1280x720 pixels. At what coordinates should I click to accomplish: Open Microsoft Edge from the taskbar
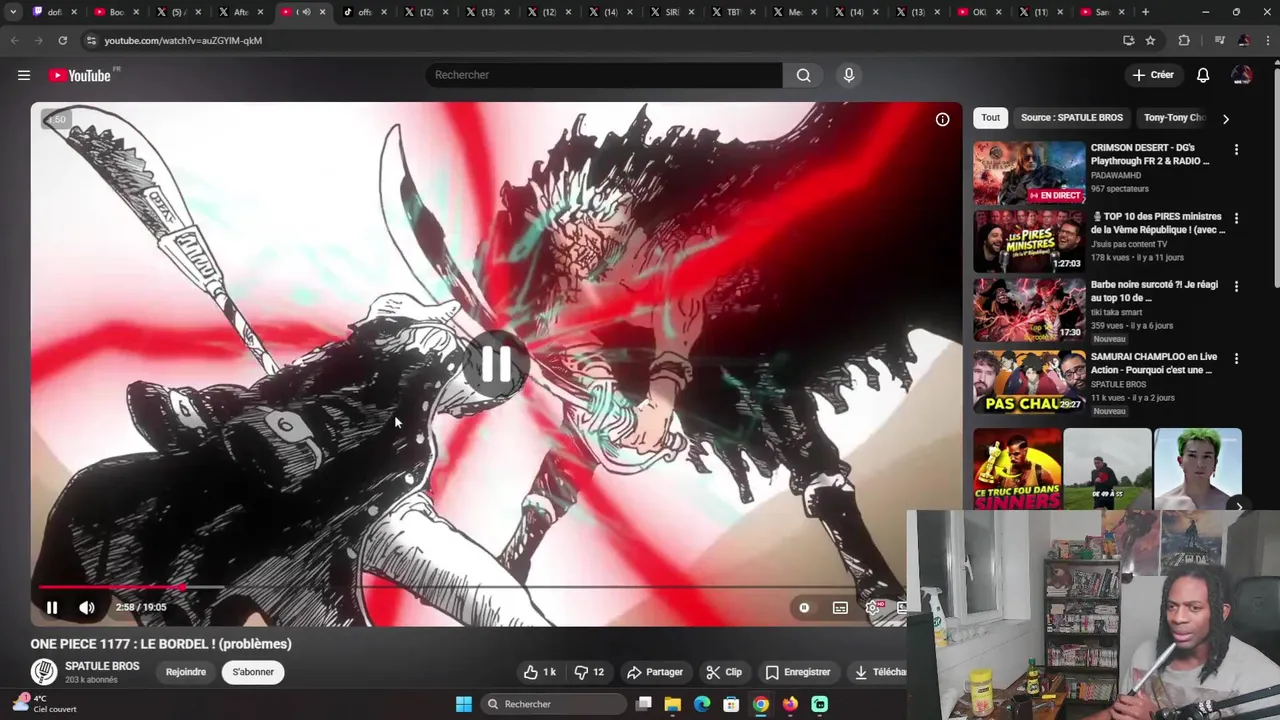[x=702, y=704]
